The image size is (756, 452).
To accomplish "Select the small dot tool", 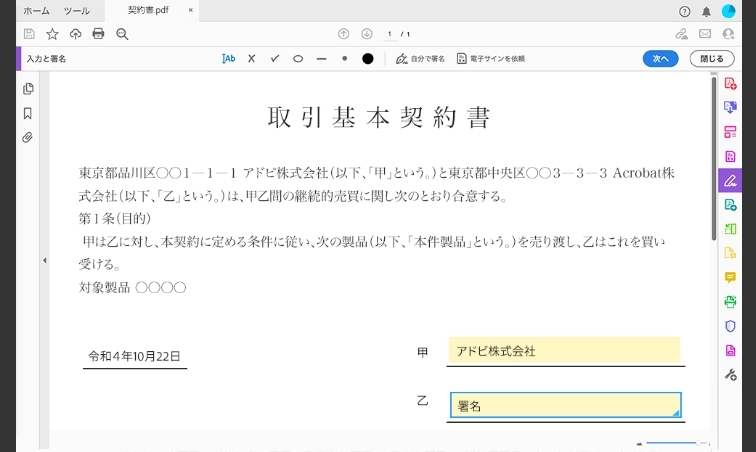I will tap(345, 59).
